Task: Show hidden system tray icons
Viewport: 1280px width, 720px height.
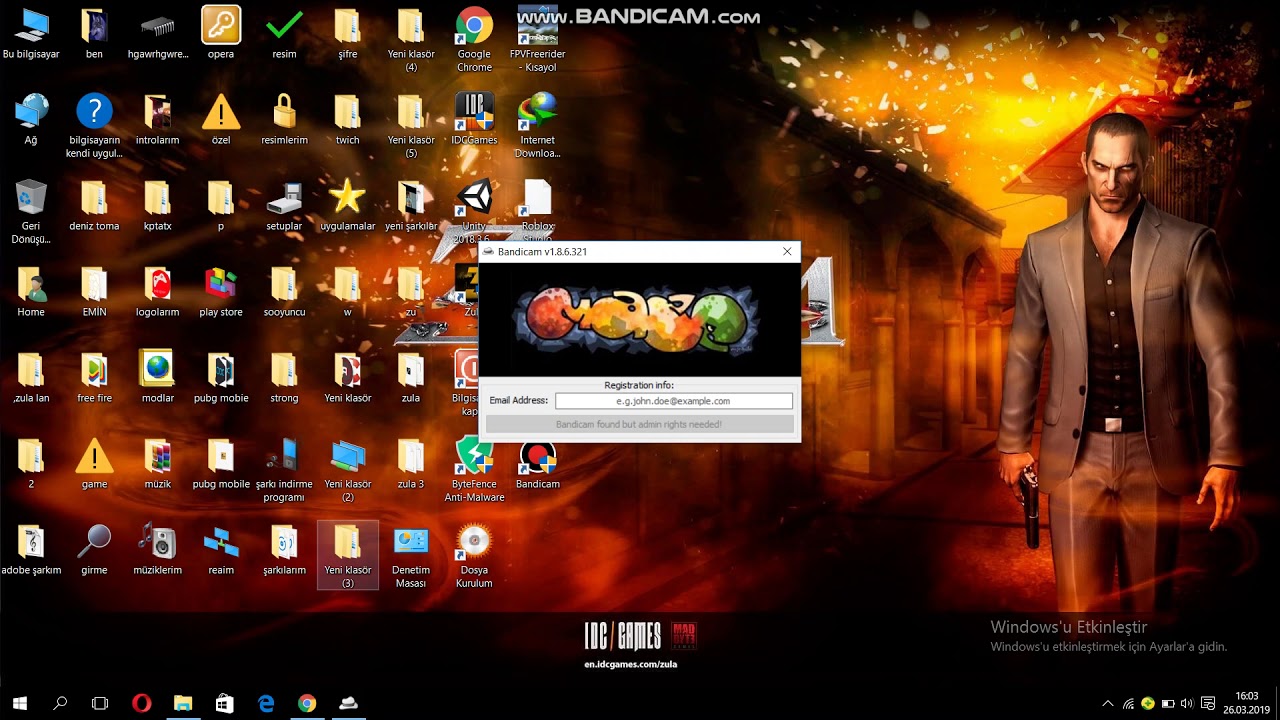Action: [x=1107, y=703]
